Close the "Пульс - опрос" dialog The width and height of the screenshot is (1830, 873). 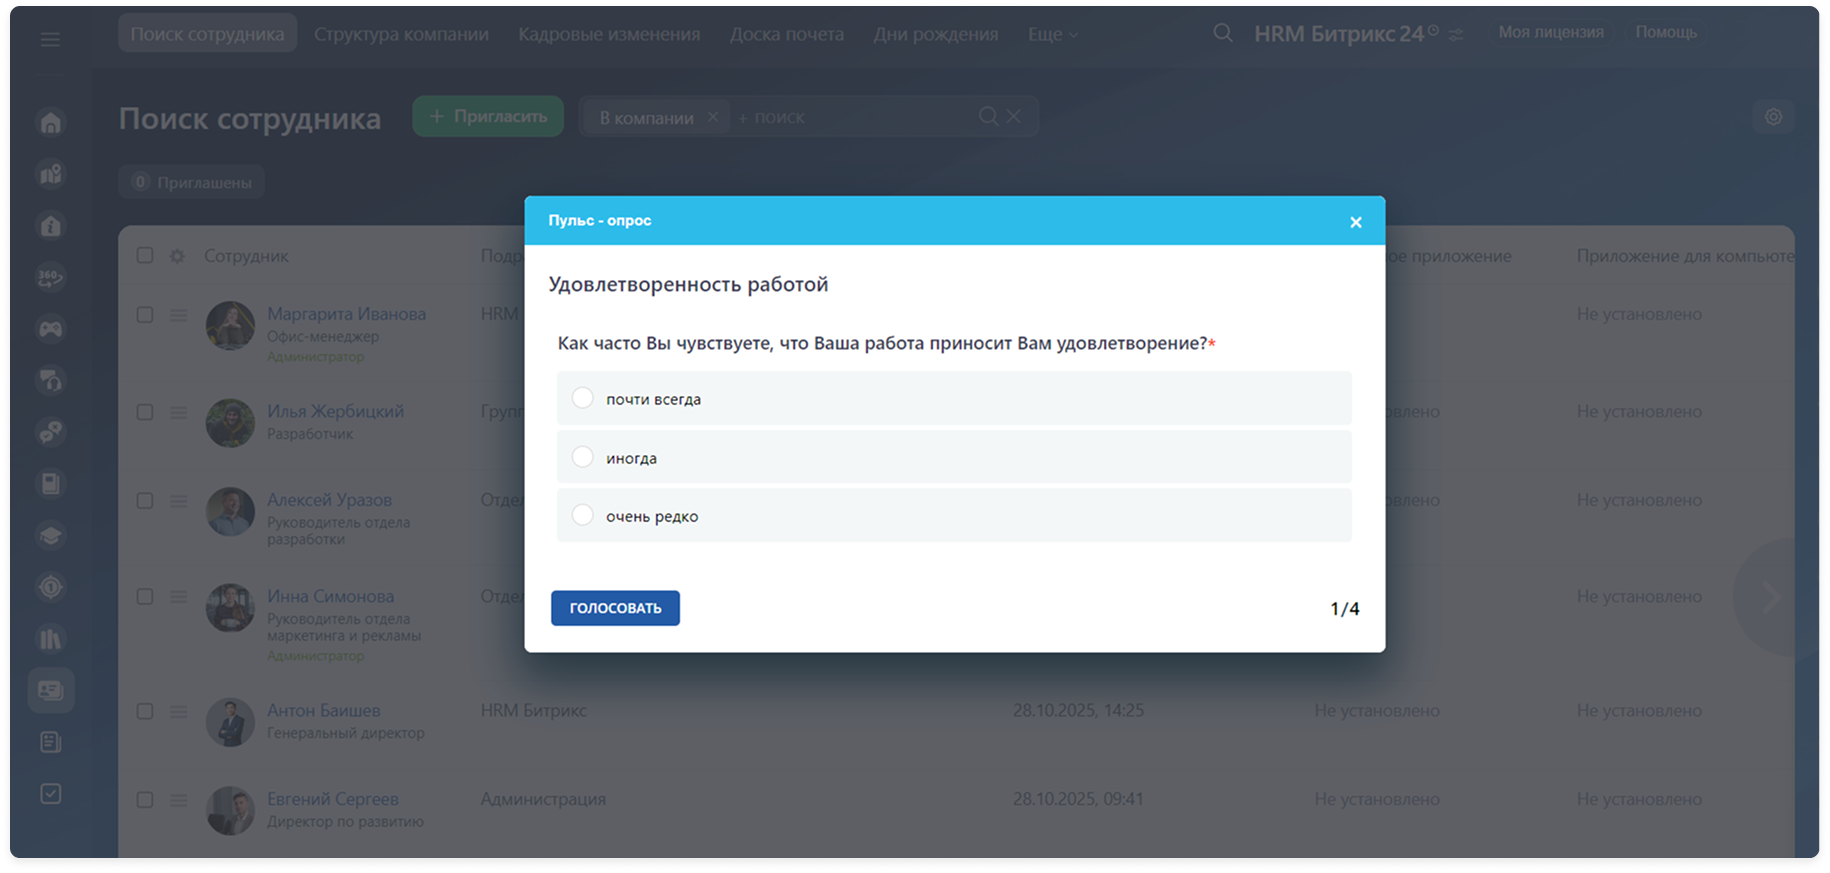[1355, 222]
